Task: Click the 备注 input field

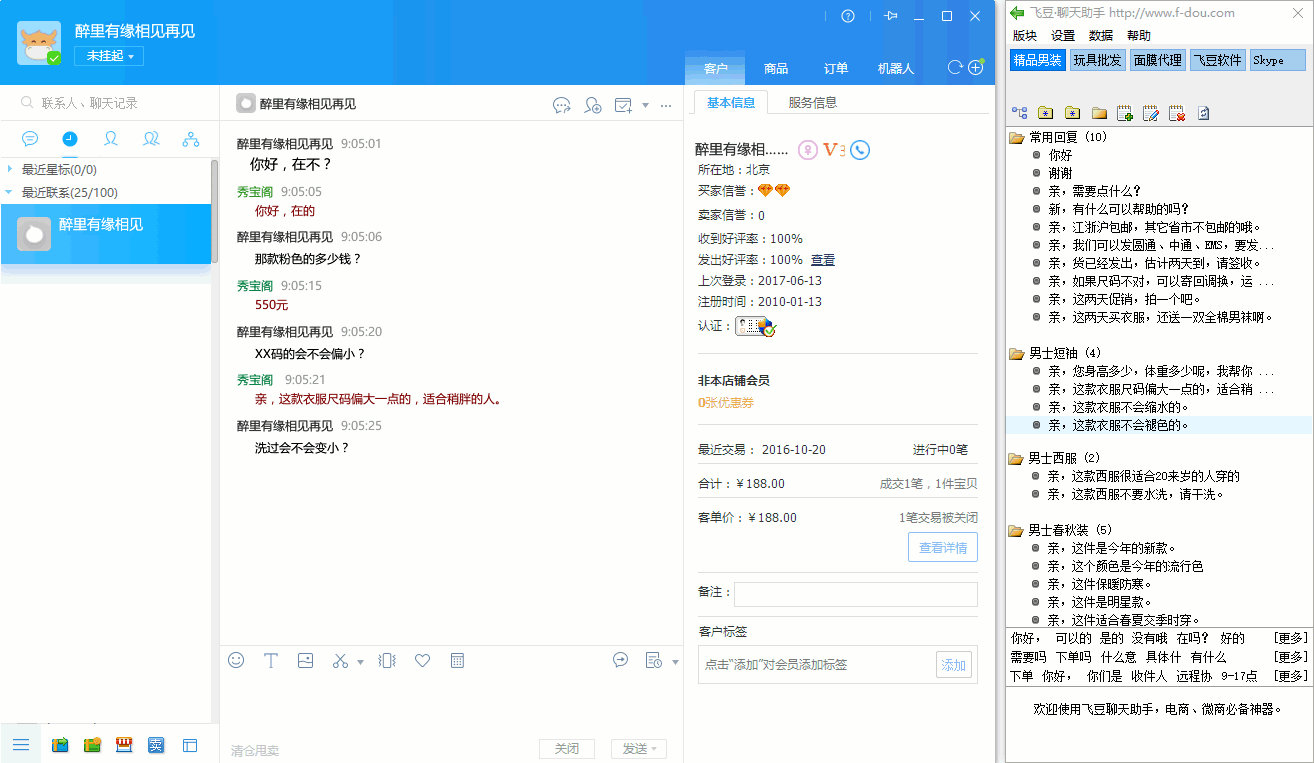Action: (x=855, y=594)
